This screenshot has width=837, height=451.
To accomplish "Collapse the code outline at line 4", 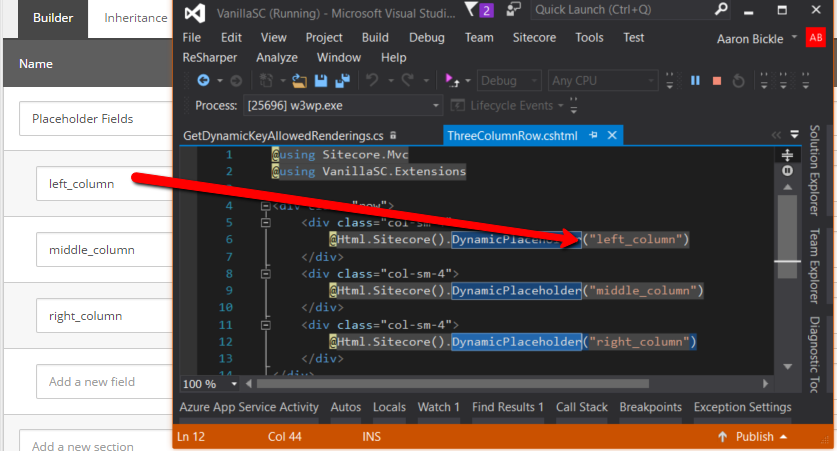I will (265, 205).
